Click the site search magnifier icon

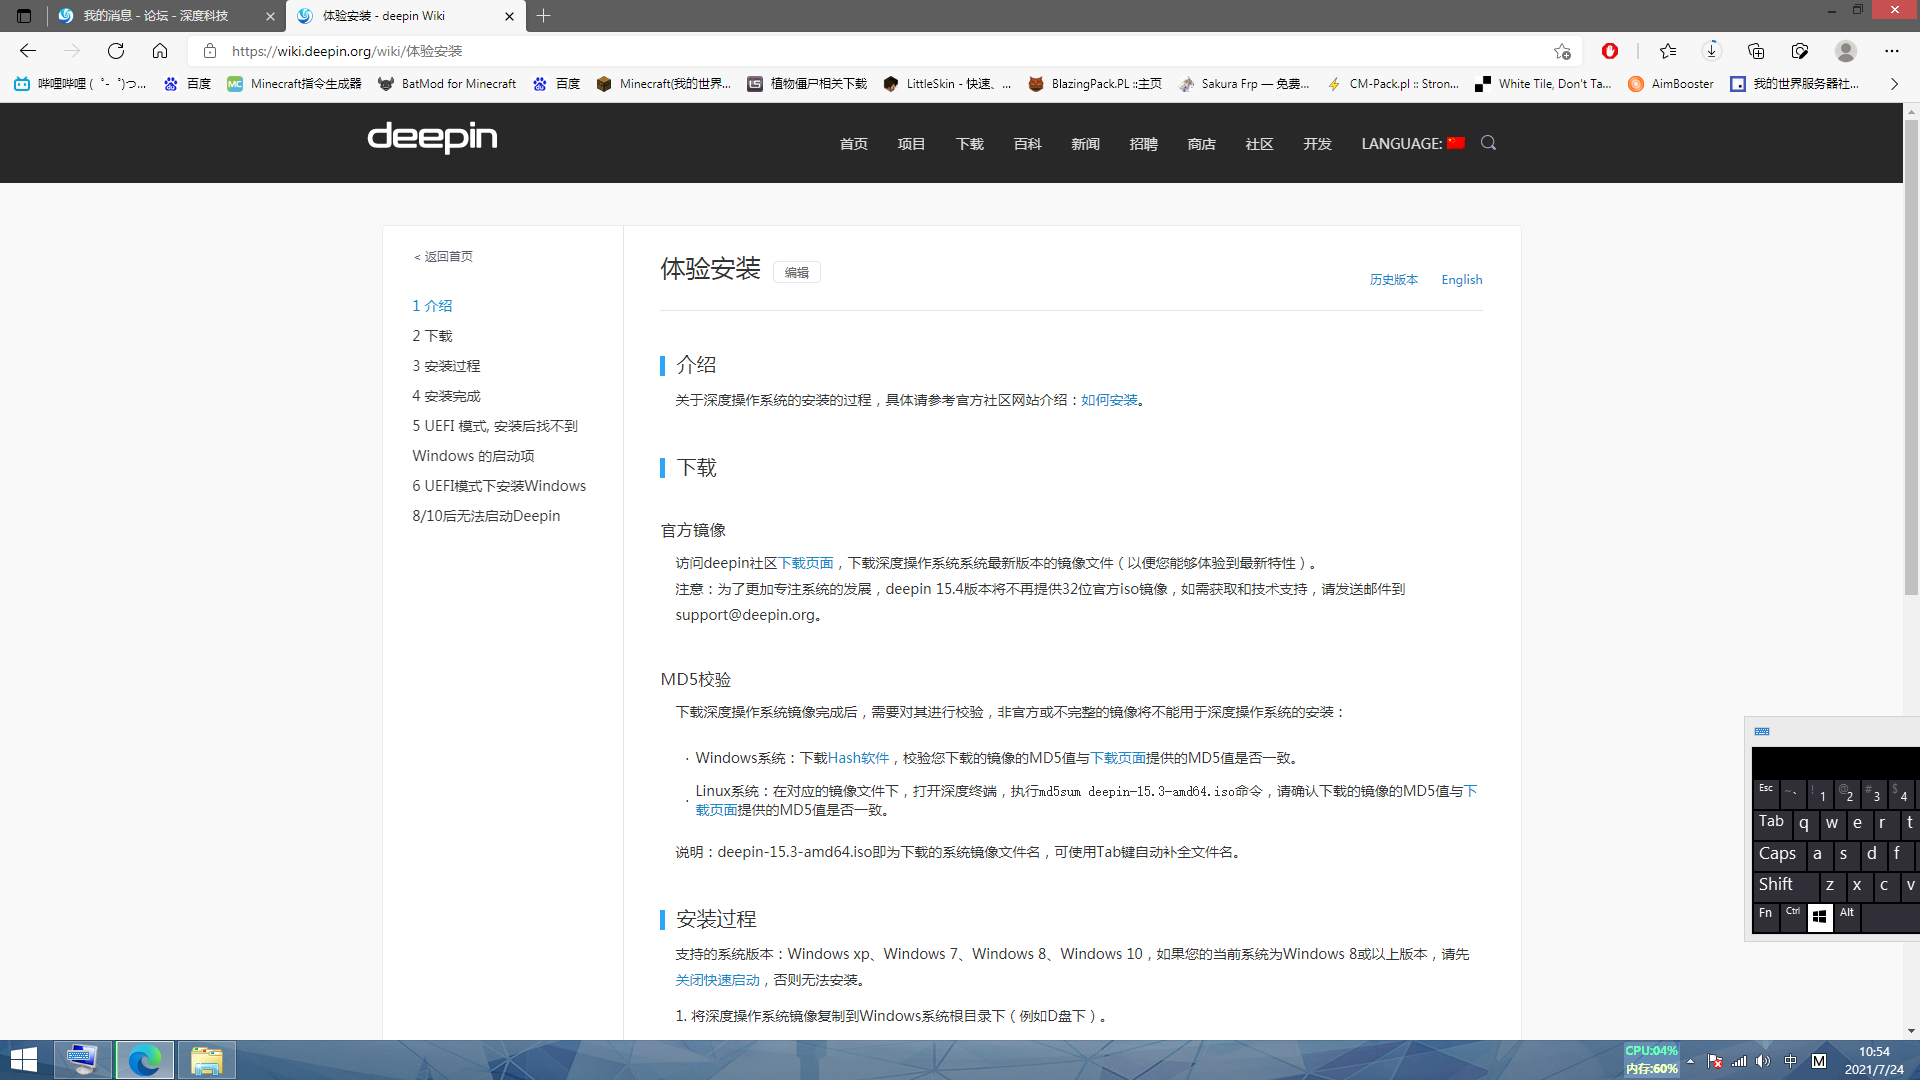(x=1488, y=143)
